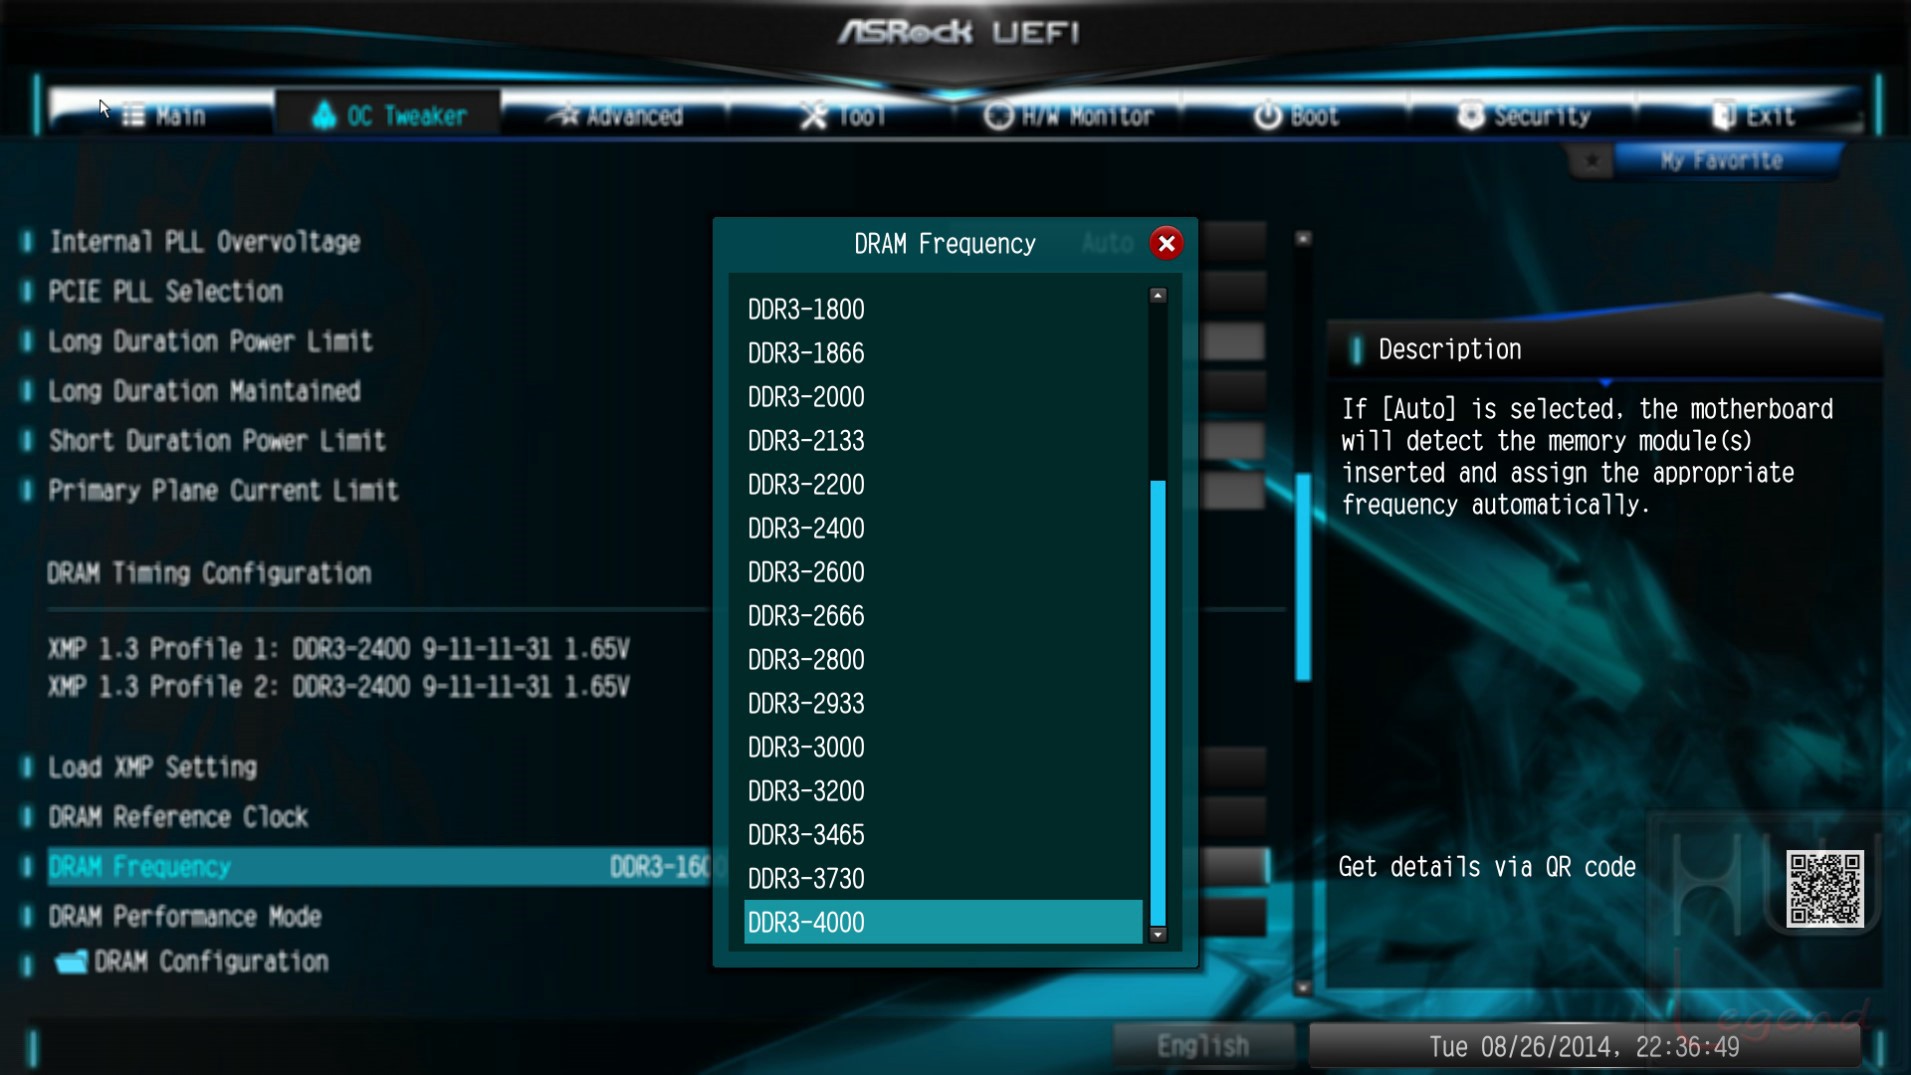1911x1075 pixels.
Task: Select the Load XMP Setting item
Action: pos(152,767)
